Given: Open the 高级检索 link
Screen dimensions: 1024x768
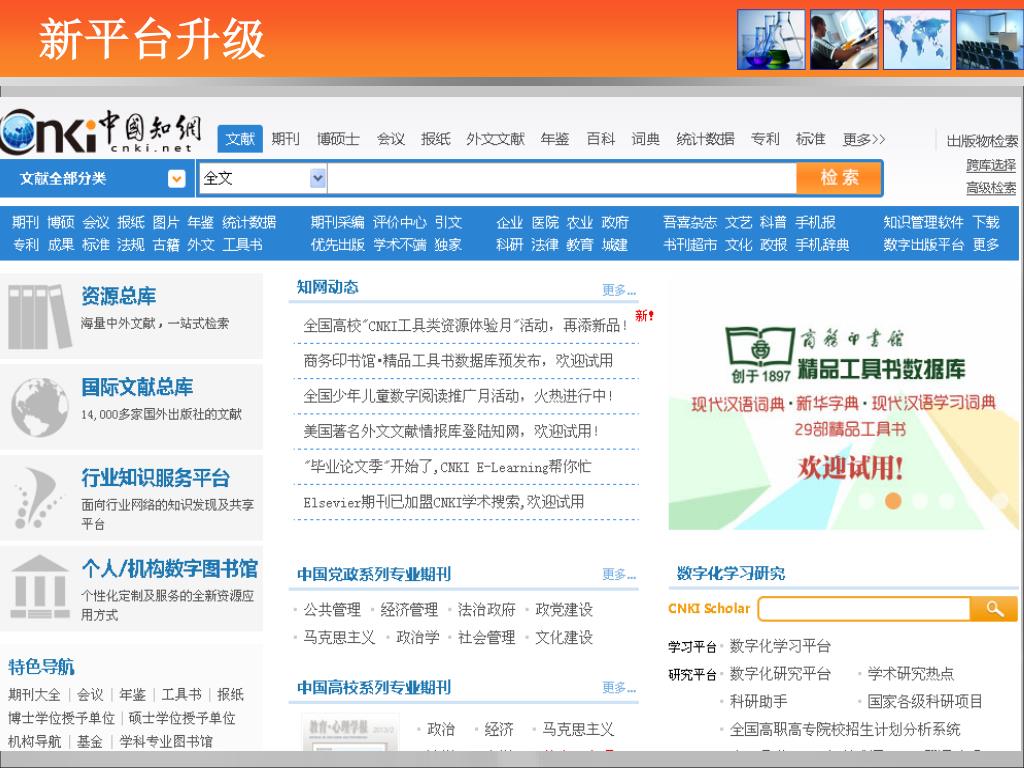Looking at the screenshot, I should [x=991, y=188].
